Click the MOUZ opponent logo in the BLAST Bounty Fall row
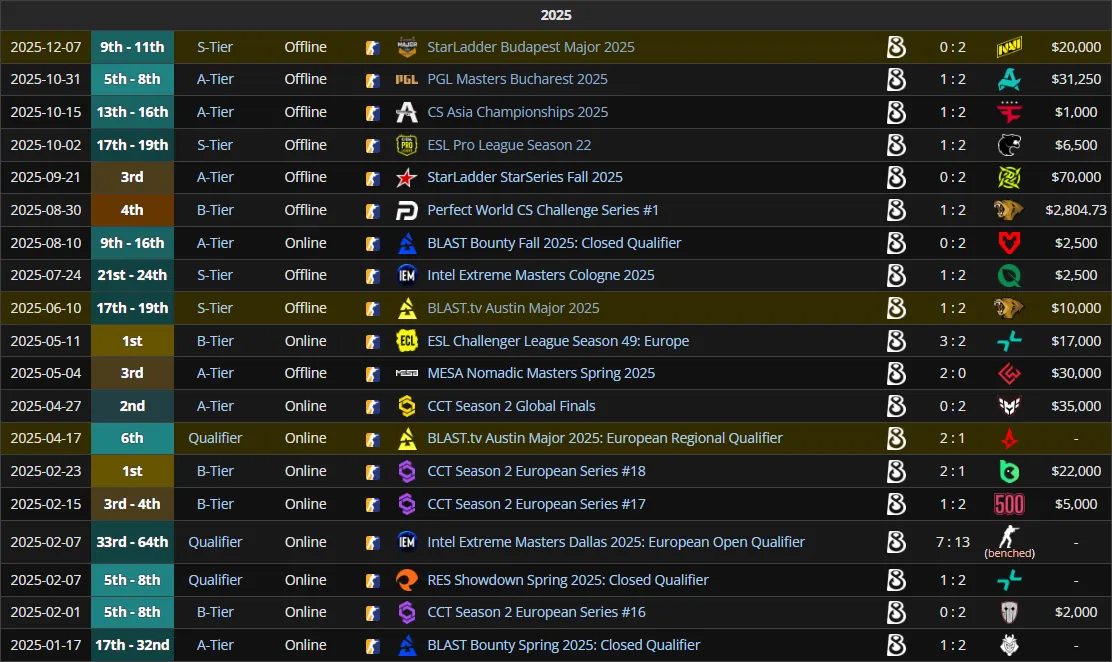This screenshot has width=1112, height=662. point(1009,243)
